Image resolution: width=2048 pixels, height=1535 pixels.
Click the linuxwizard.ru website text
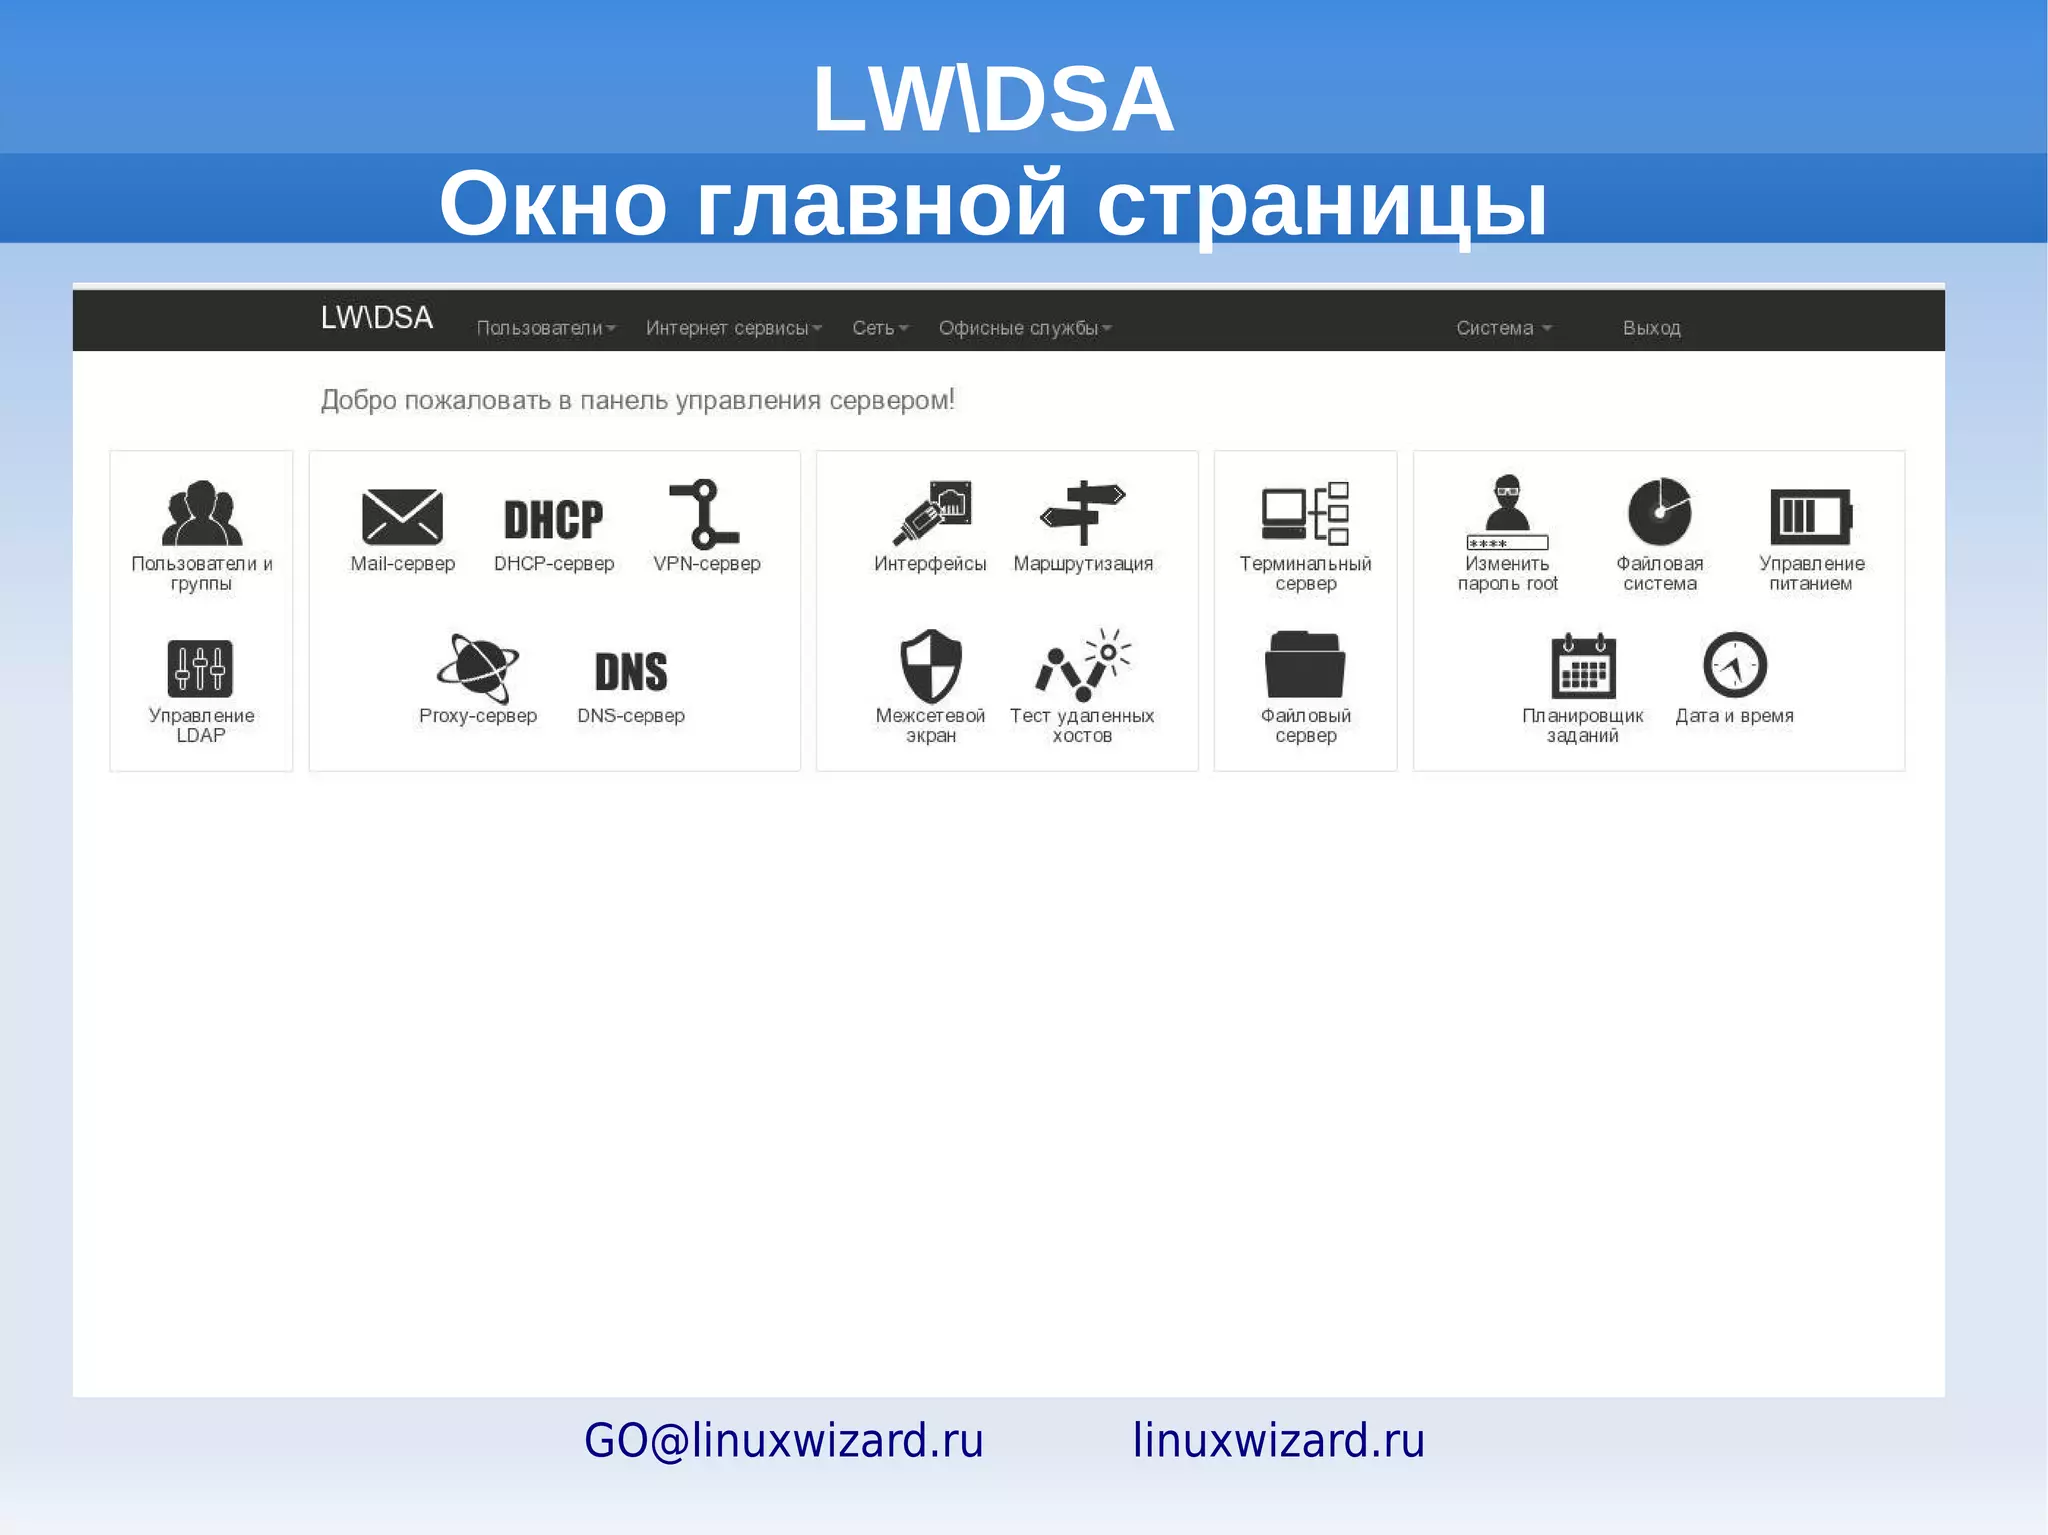(1278, 1441)
